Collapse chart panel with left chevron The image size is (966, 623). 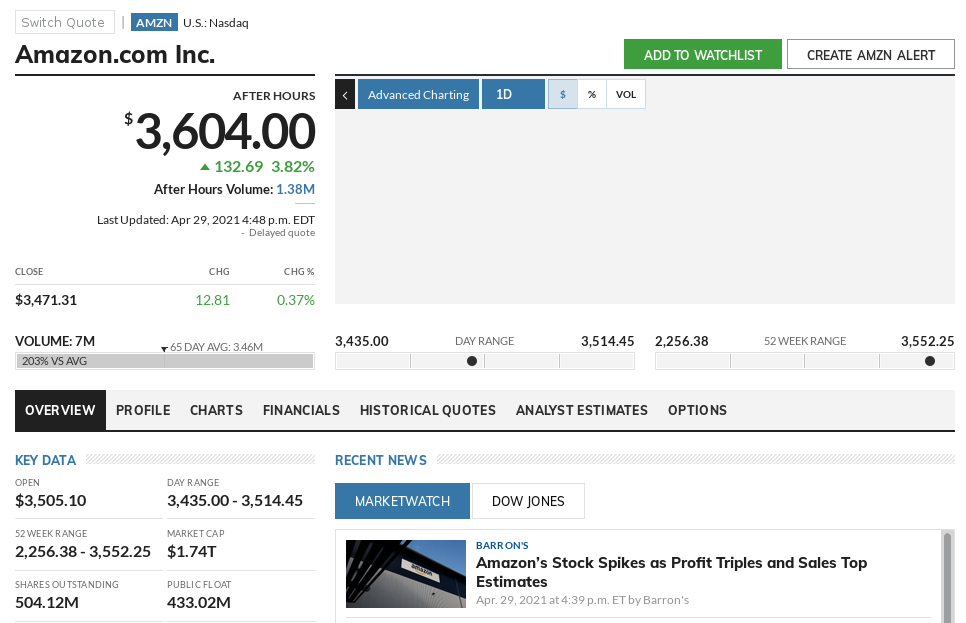345,95
